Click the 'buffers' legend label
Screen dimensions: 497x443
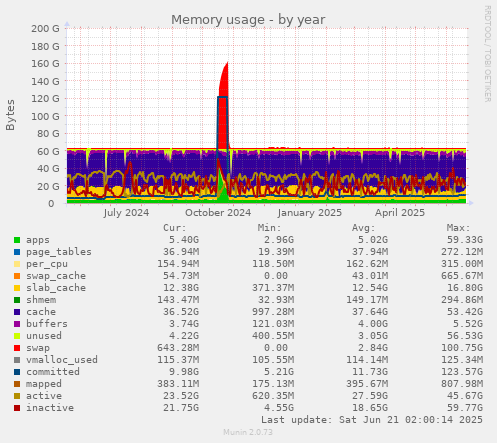click(x=47, y=324)
